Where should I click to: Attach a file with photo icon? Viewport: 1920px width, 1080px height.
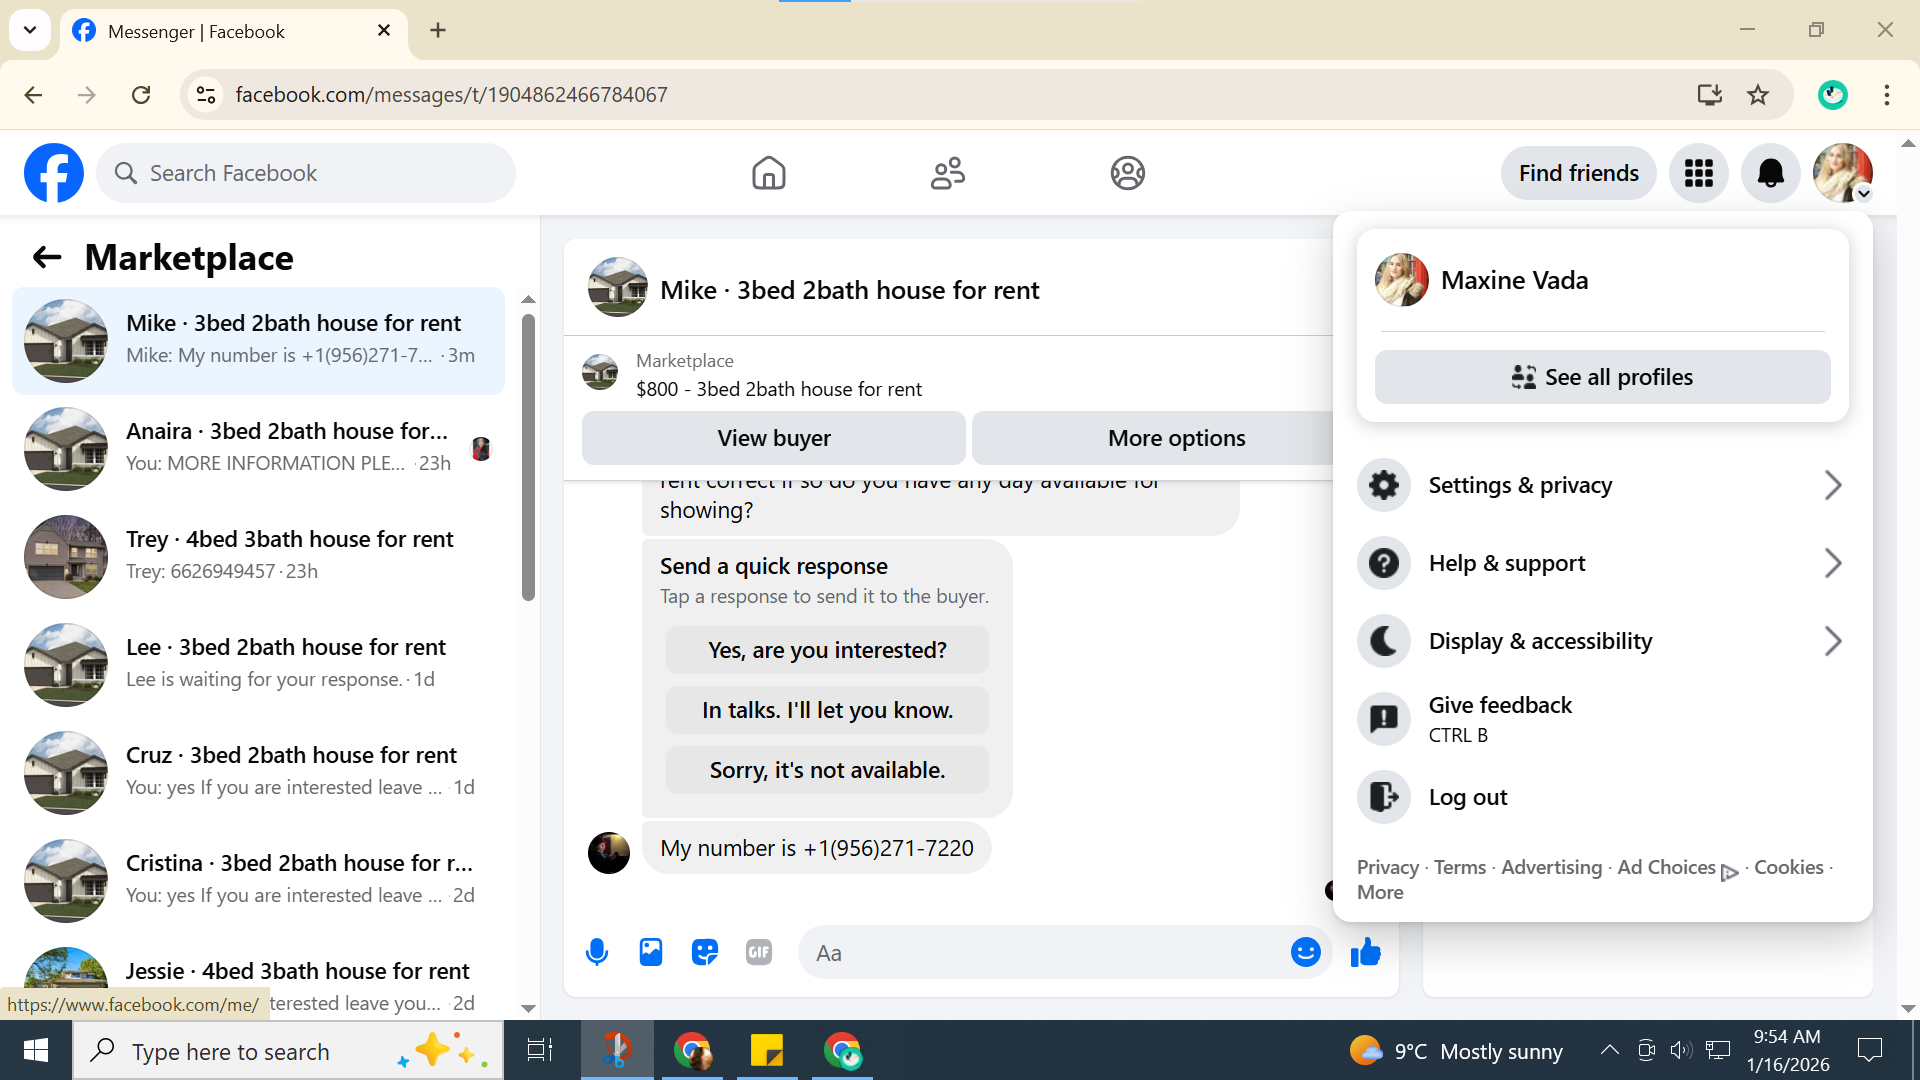(x=651, y=952)
